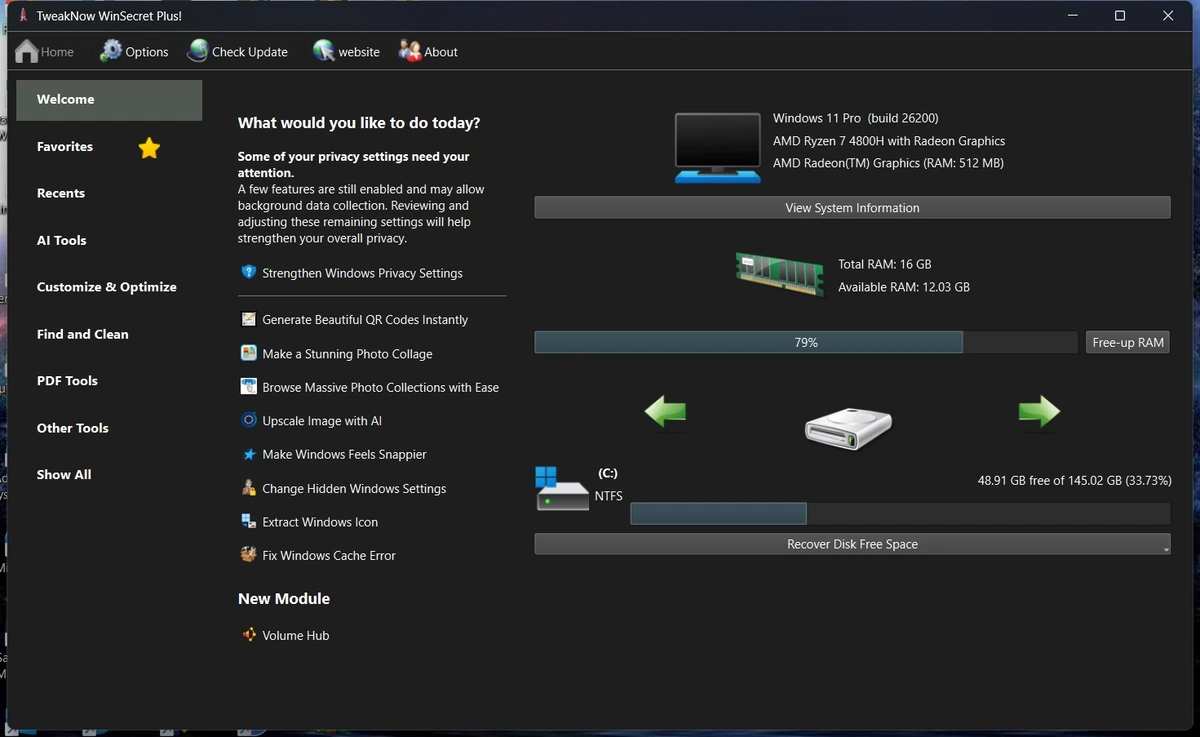Click the About people icon

pos(410,51)
